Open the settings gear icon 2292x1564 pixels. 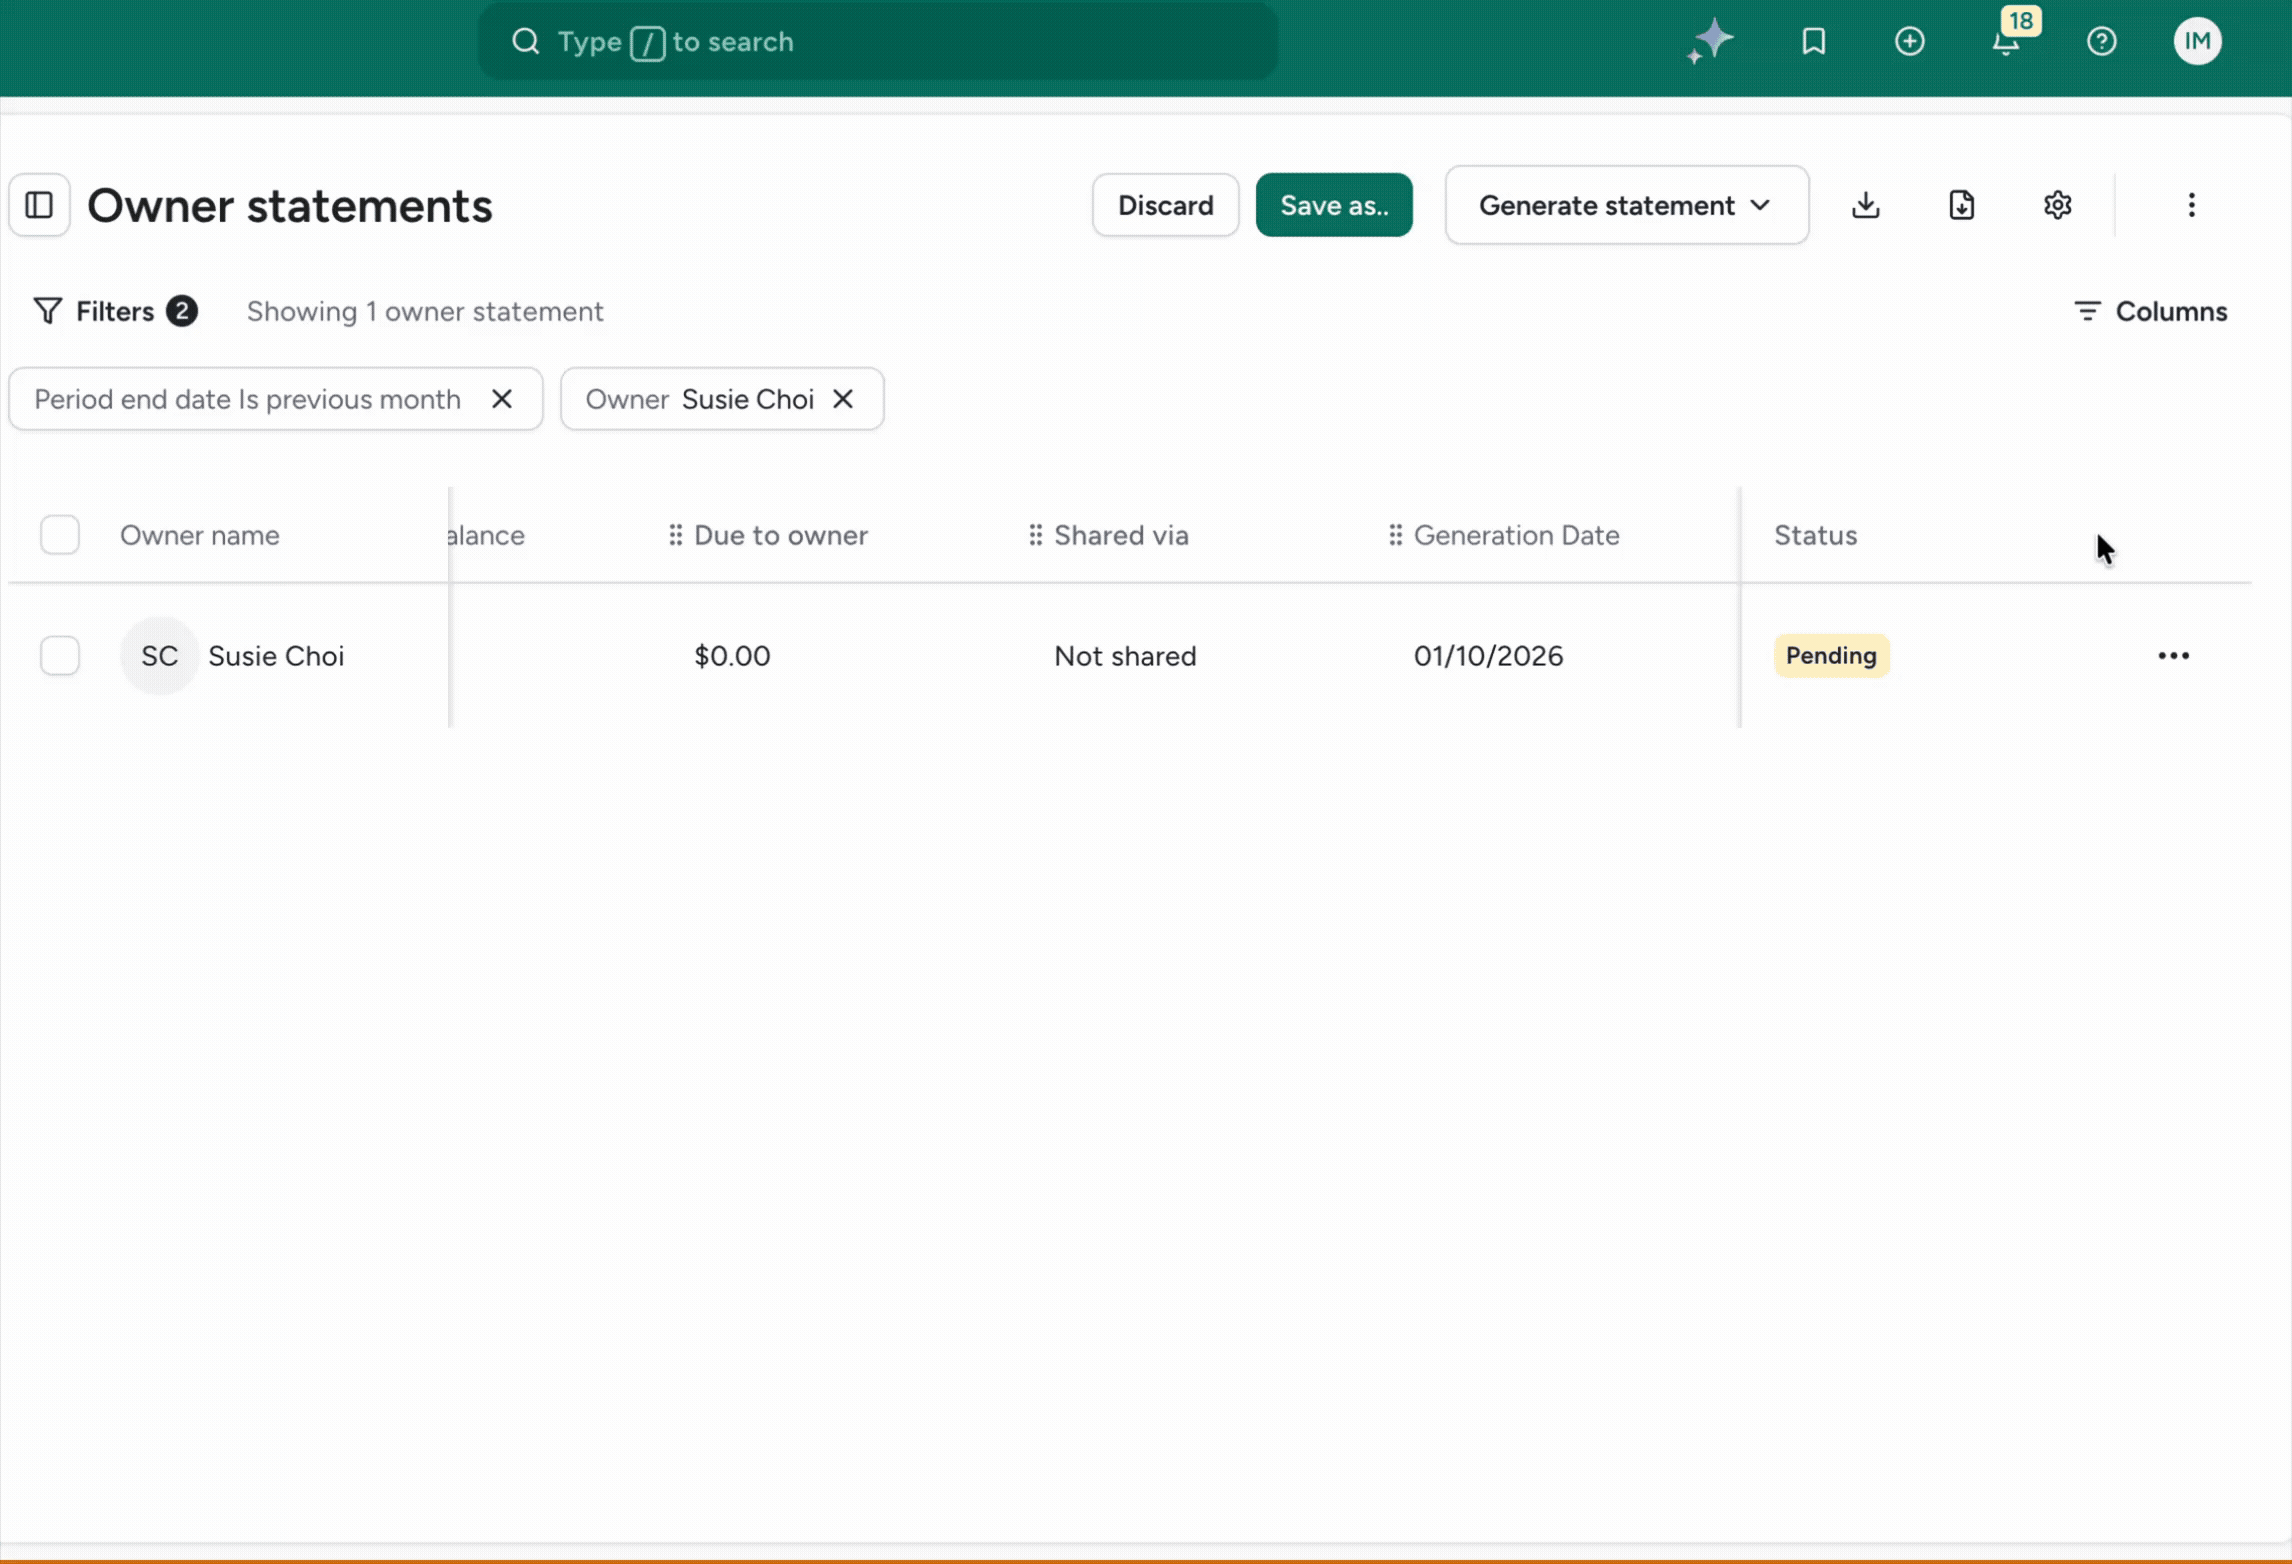[2058, 205]
